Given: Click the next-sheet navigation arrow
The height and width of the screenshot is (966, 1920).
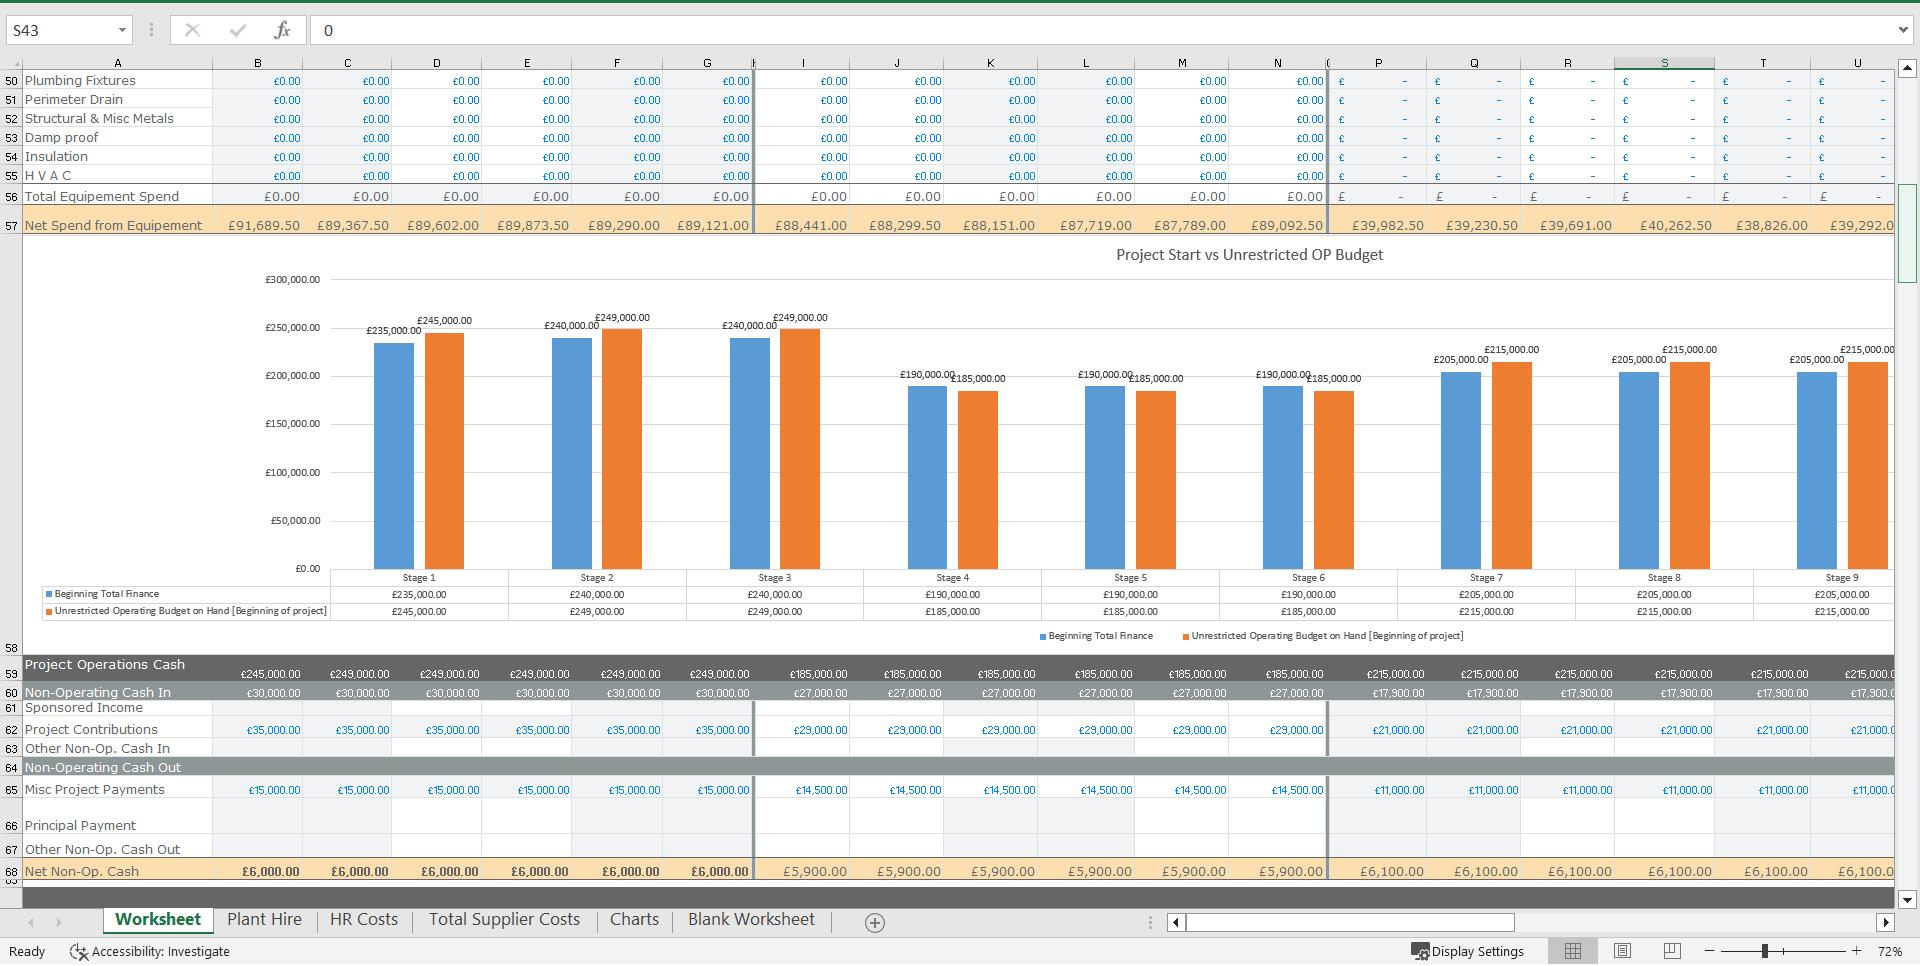Looking at the screenshot, I should click(x=59, y=922).
